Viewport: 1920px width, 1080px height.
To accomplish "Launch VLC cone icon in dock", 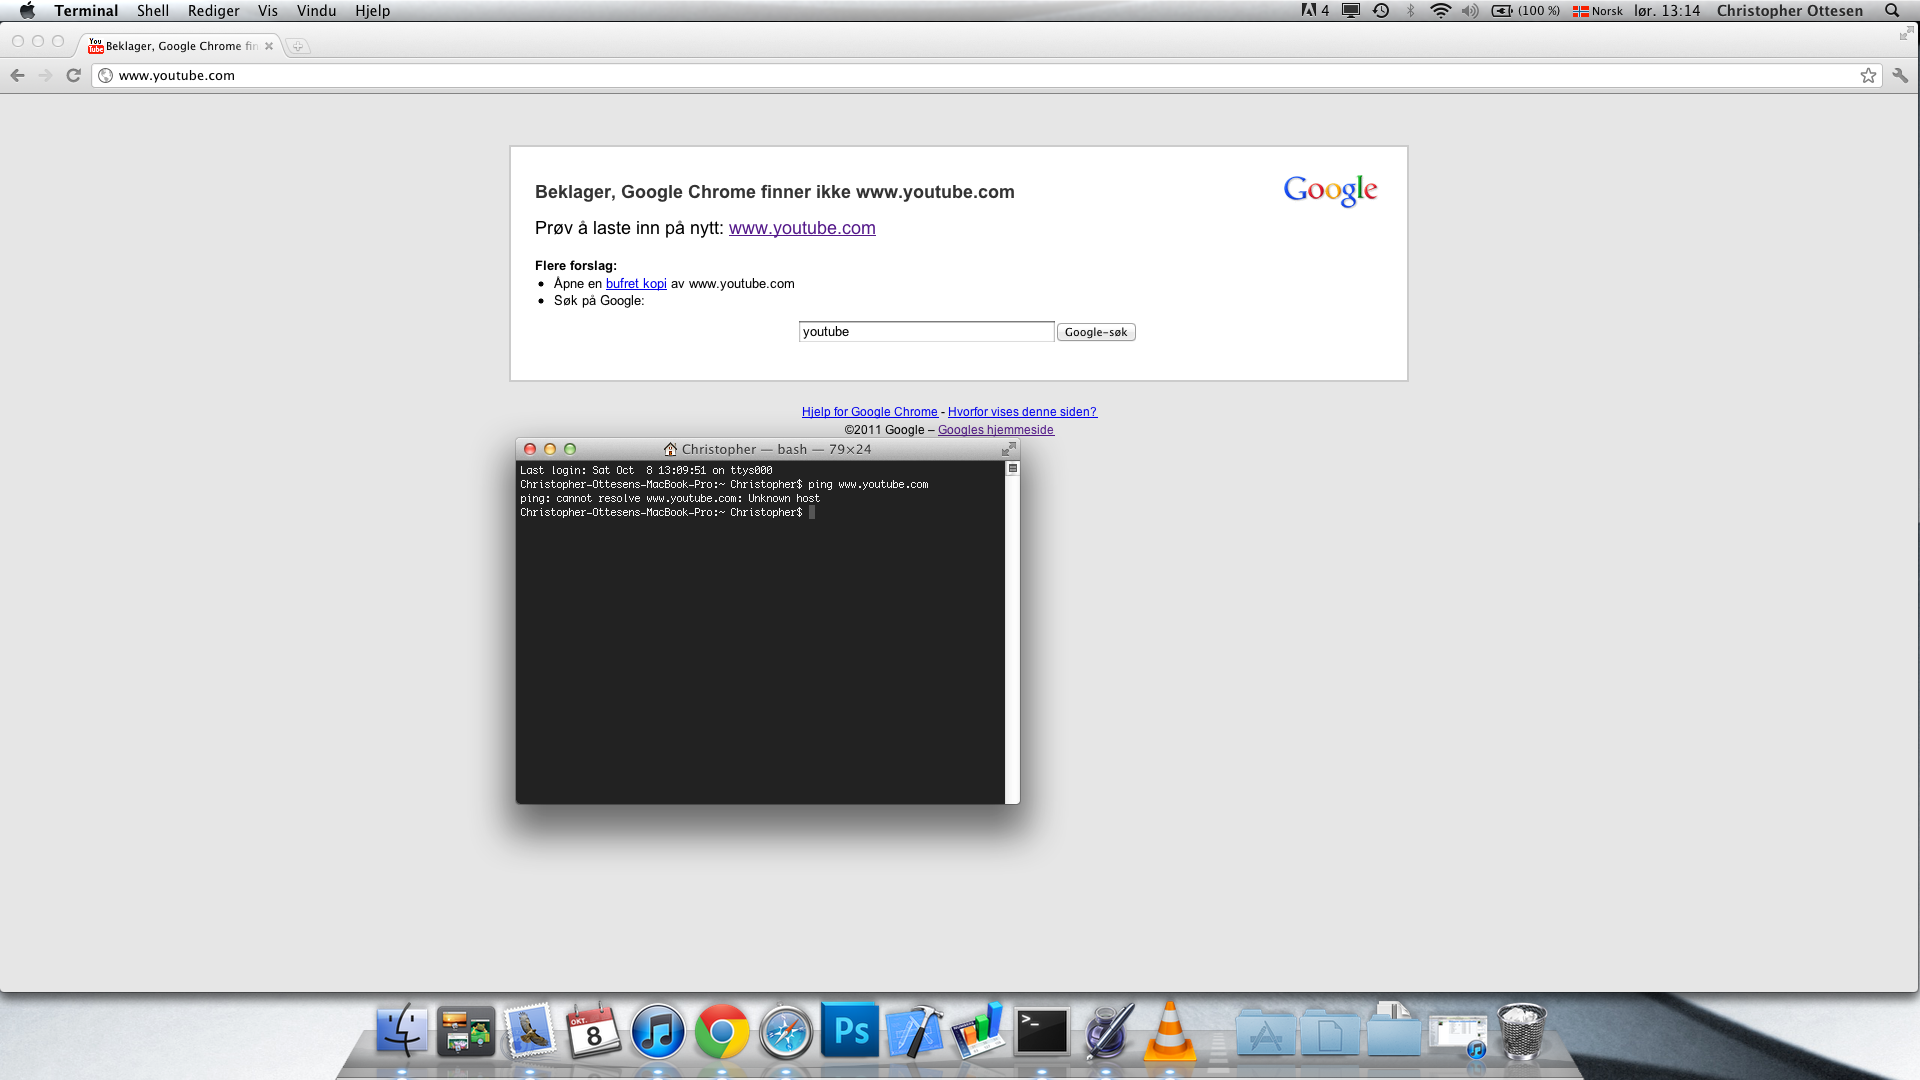I will (1169, 1031).
